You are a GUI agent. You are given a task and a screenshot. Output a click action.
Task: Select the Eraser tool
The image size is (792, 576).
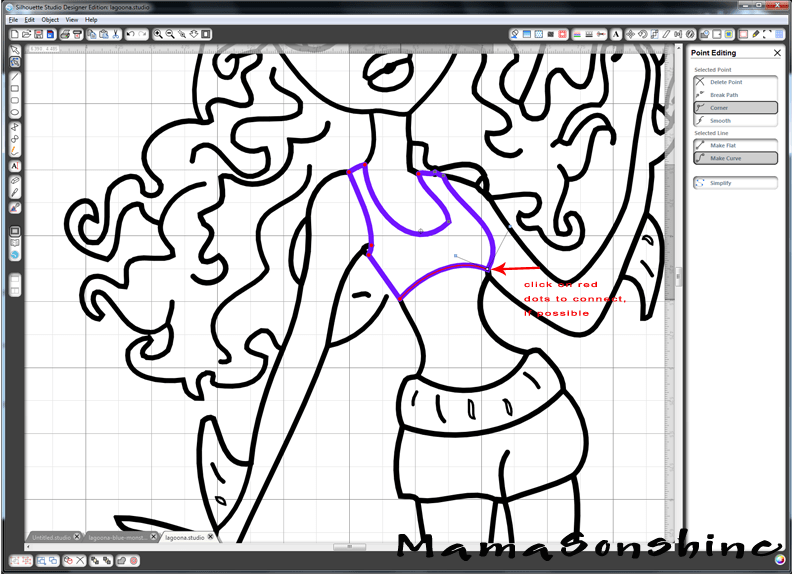coord(15,182)
